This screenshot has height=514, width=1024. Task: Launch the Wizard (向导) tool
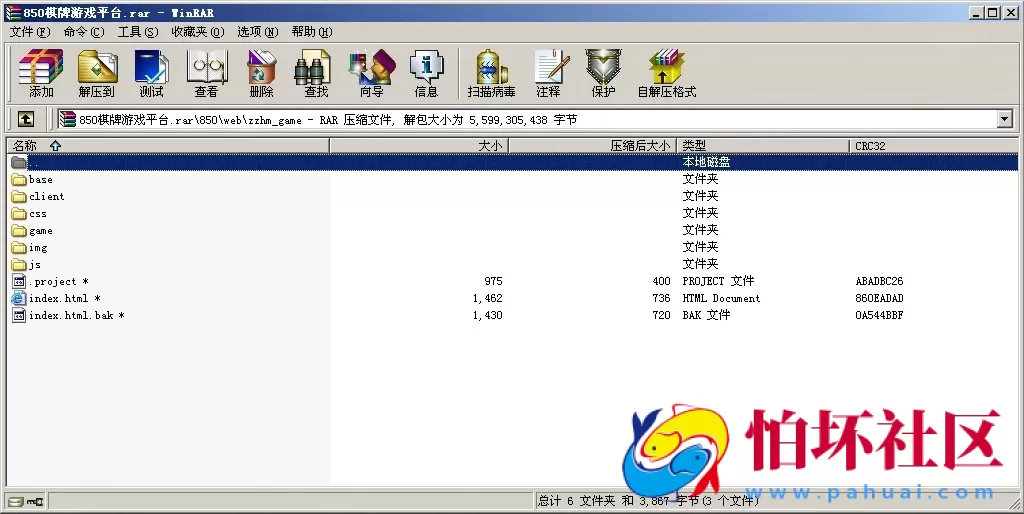click(371, 73)
